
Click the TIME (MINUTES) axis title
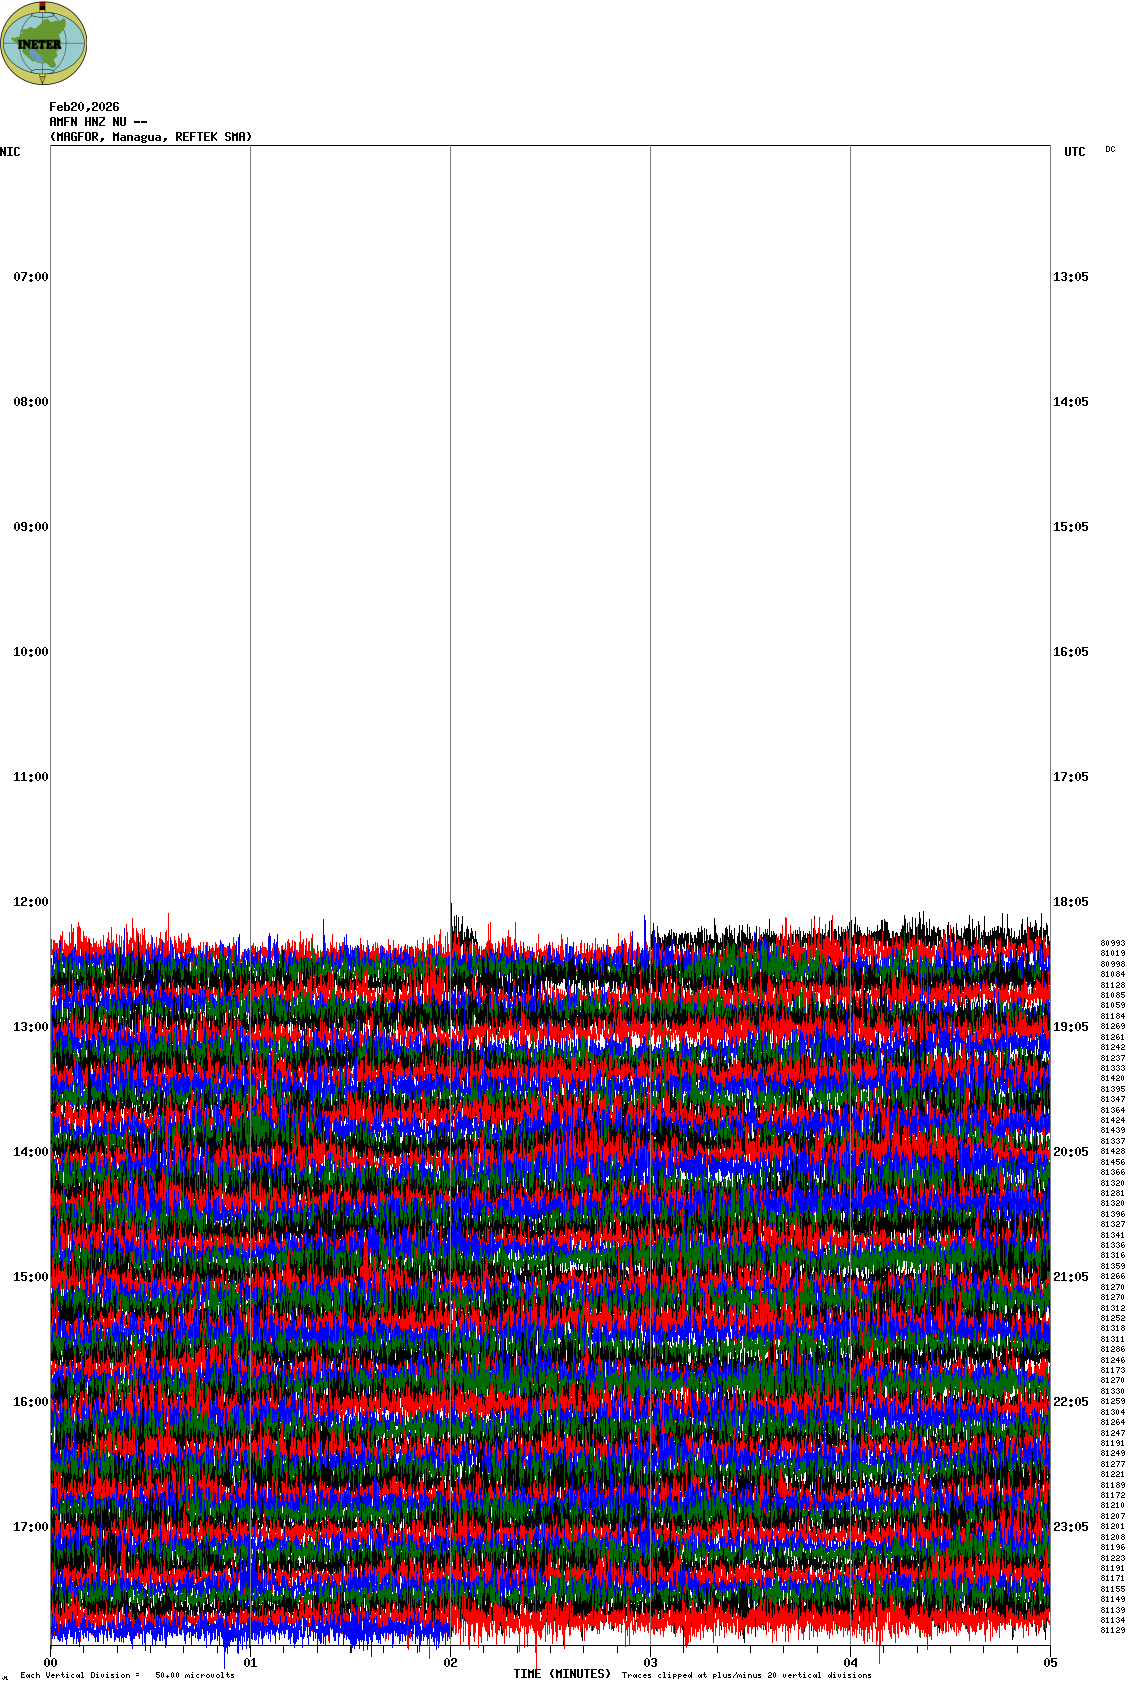click(x=562, y=1674)
